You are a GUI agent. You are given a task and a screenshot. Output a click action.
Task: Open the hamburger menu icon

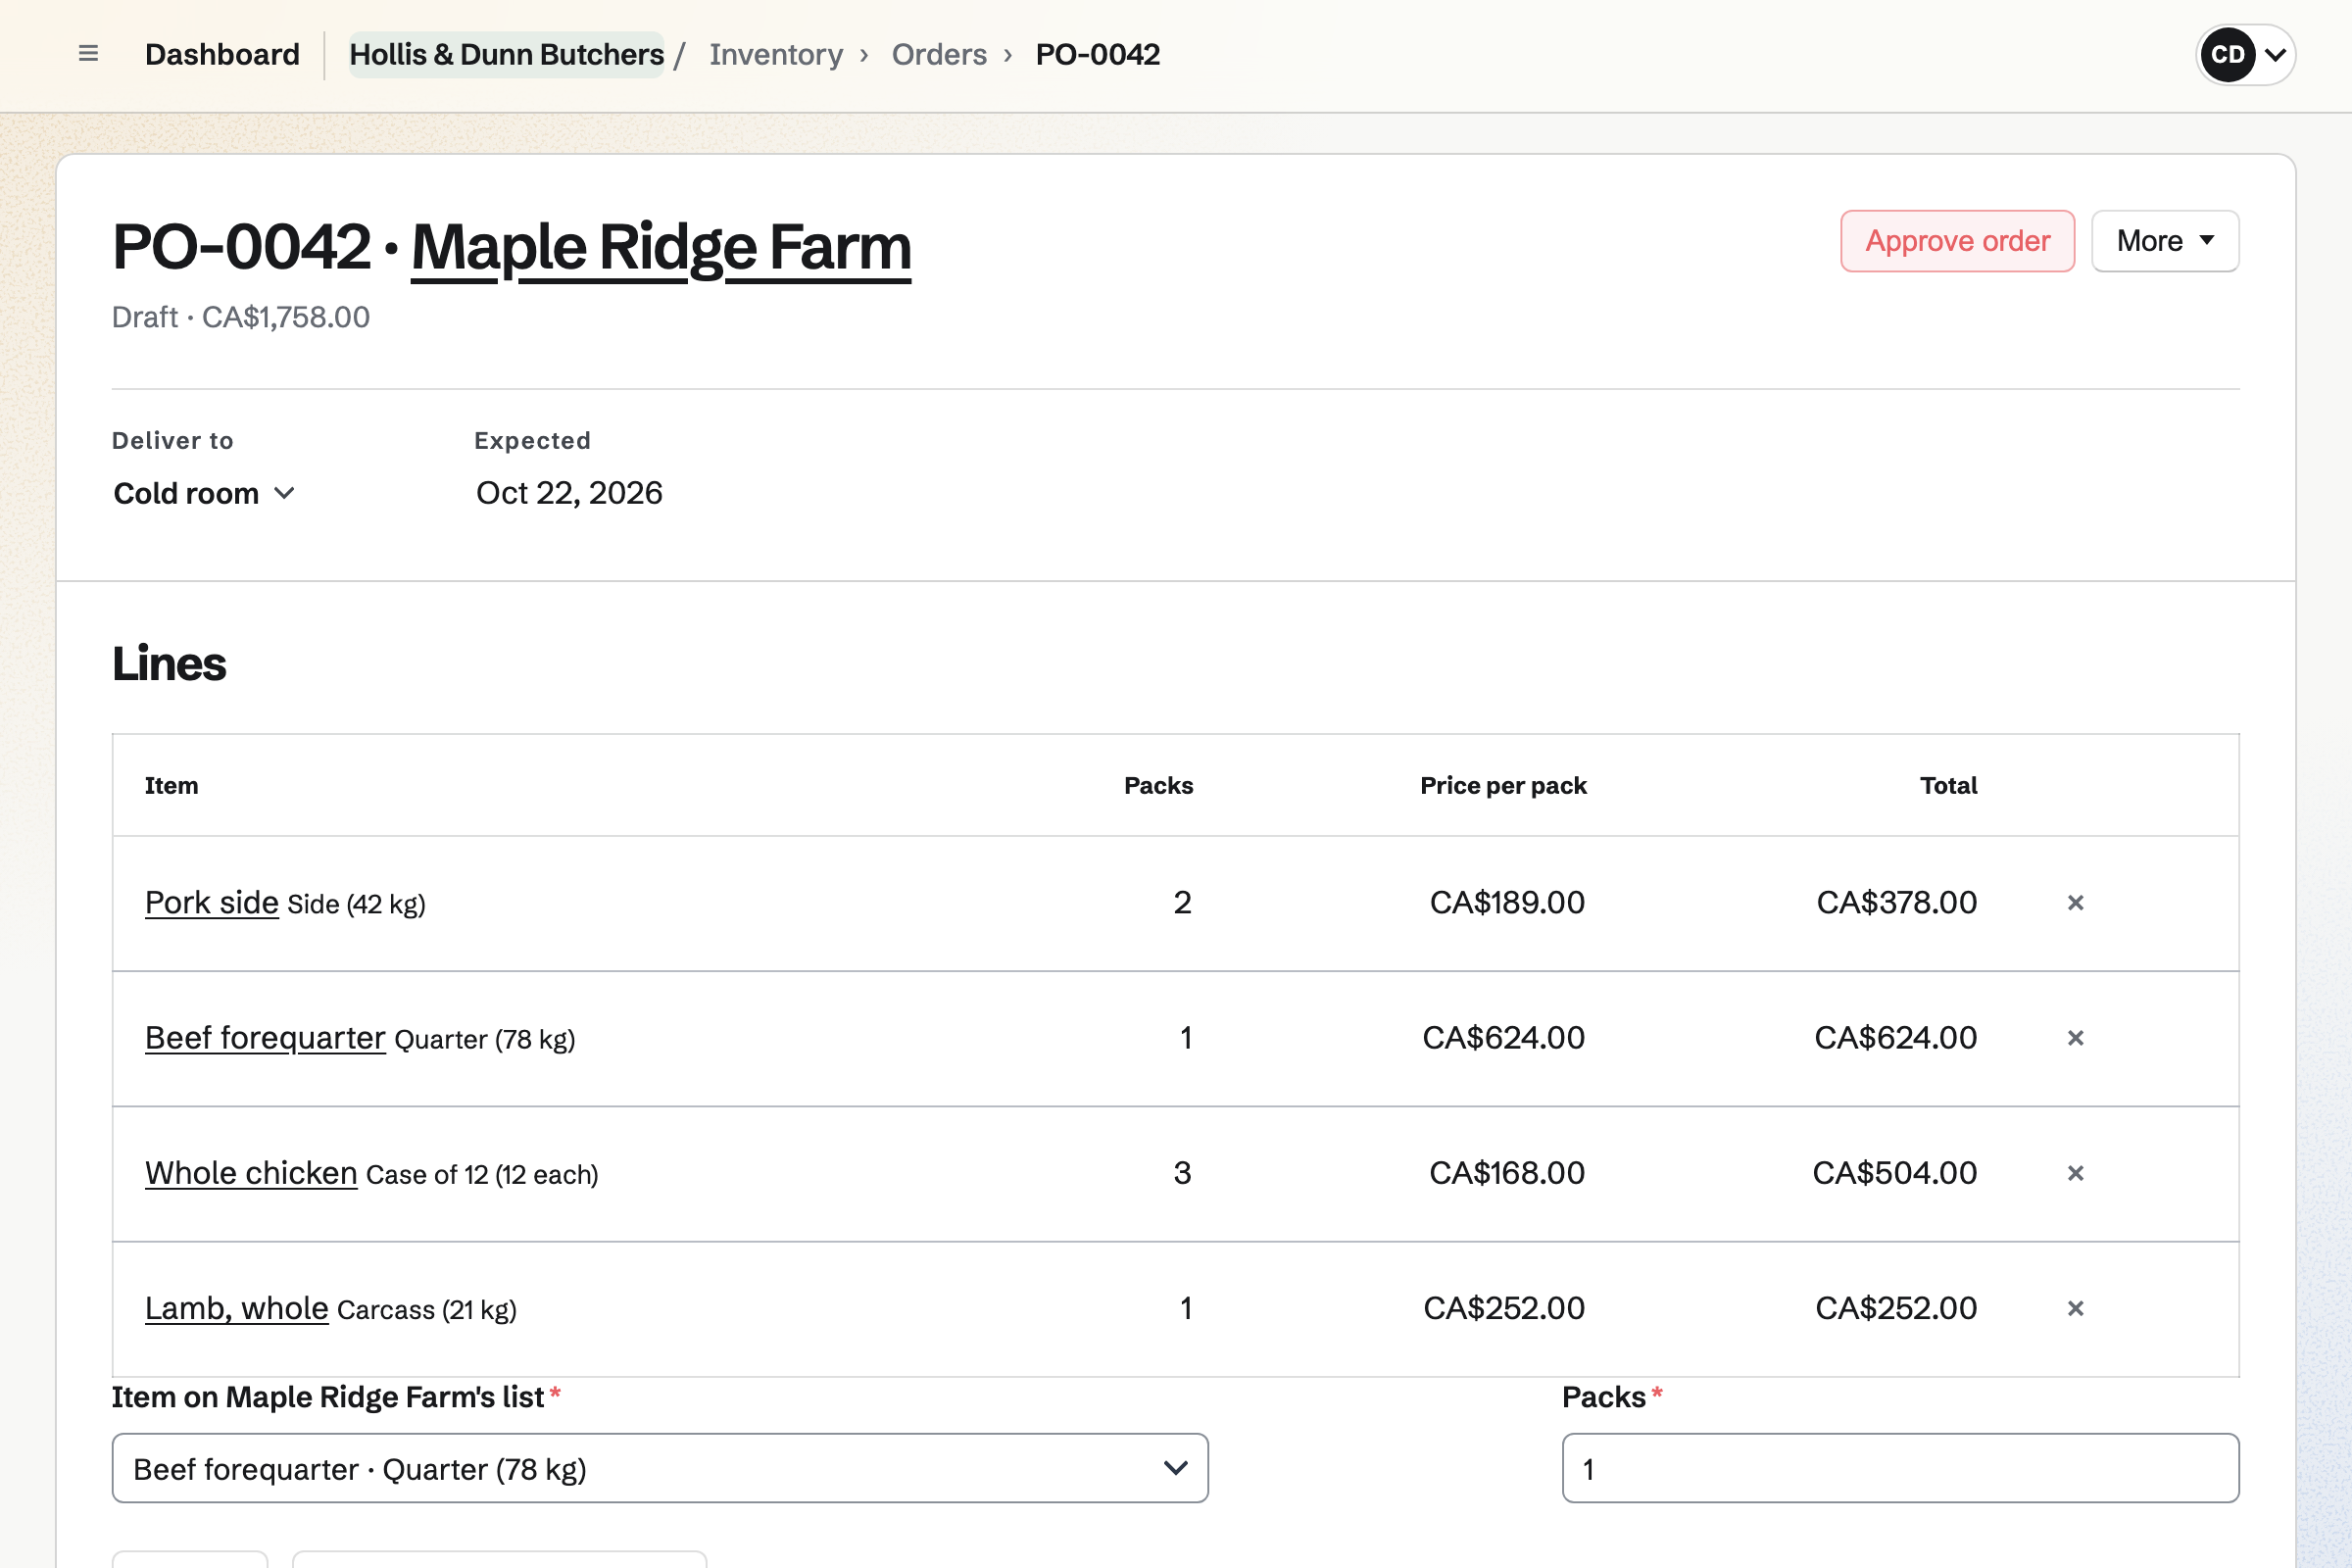click(x=88, y=54)
